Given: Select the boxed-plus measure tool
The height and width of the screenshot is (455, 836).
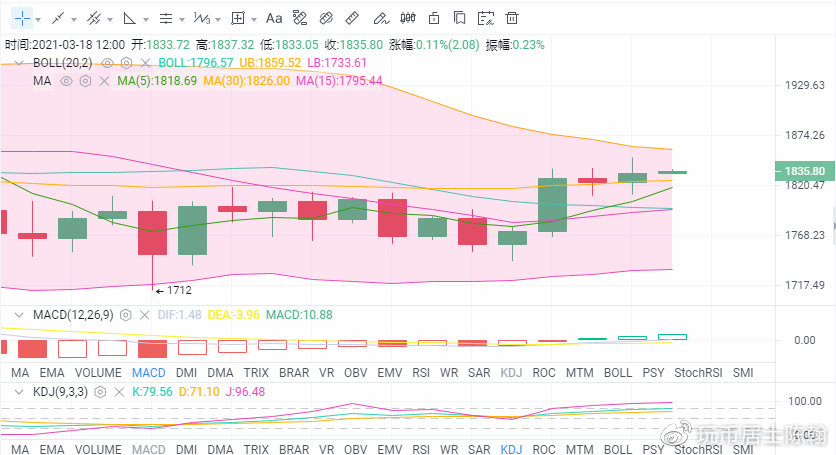Looking at the screenshot, I should pos(237,19).
